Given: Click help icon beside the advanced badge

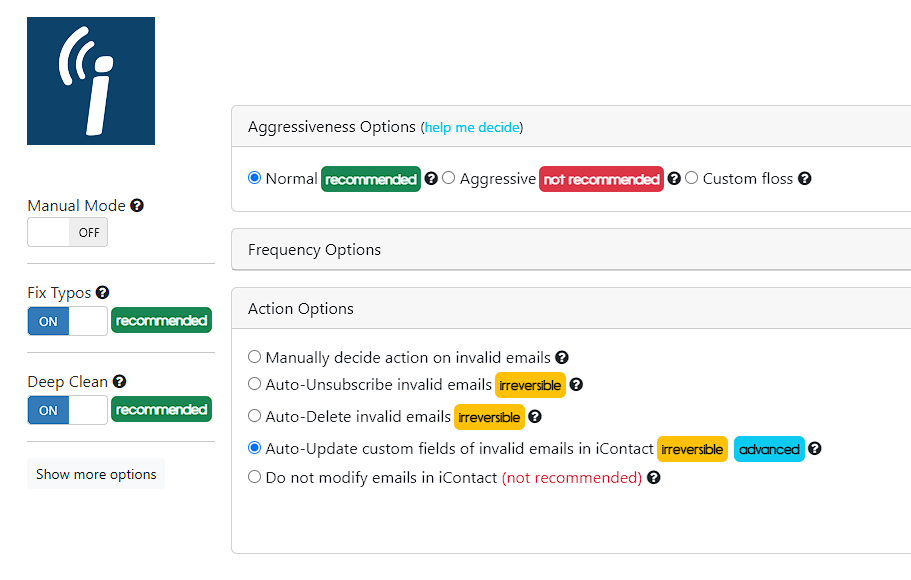Looking at the screenshot, I should [x=815, y=448].
